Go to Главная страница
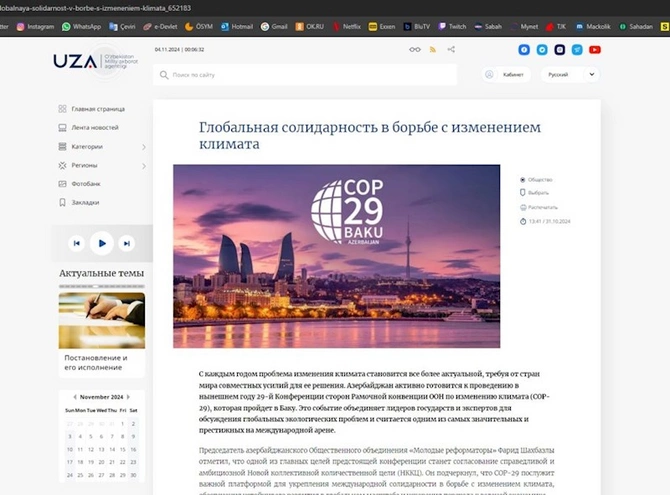 [91, 109]
